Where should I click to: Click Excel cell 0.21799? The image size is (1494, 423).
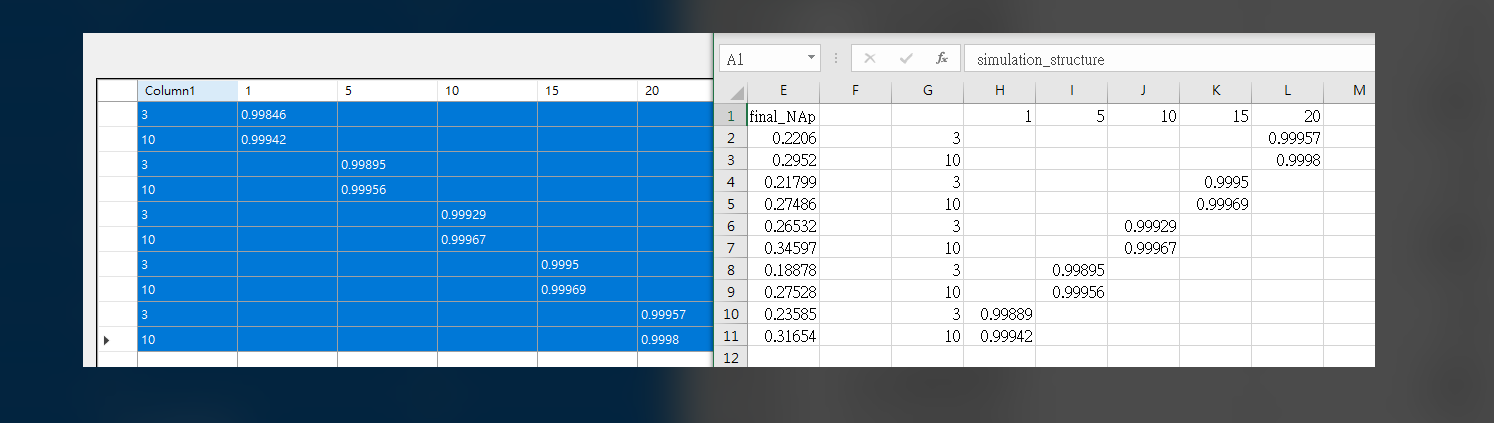(783, 181)
